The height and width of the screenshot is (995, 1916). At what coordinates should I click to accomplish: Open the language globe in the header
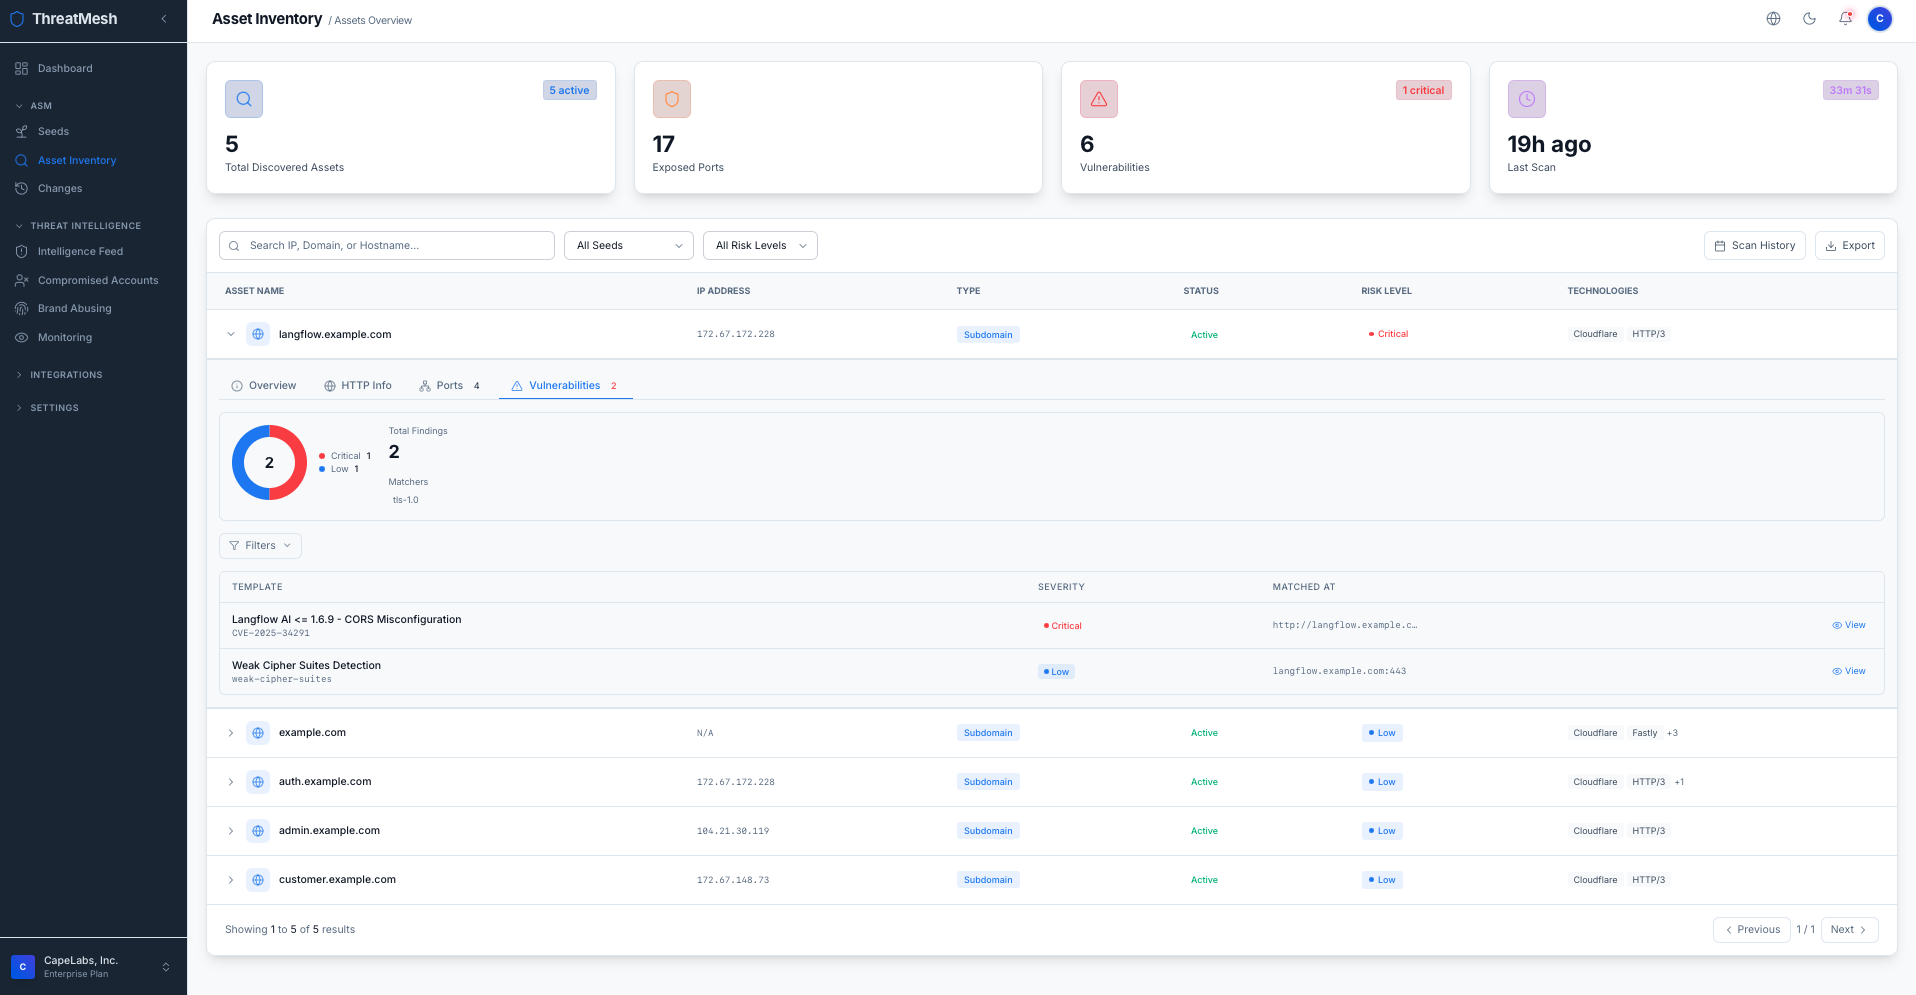(1773, 18)
